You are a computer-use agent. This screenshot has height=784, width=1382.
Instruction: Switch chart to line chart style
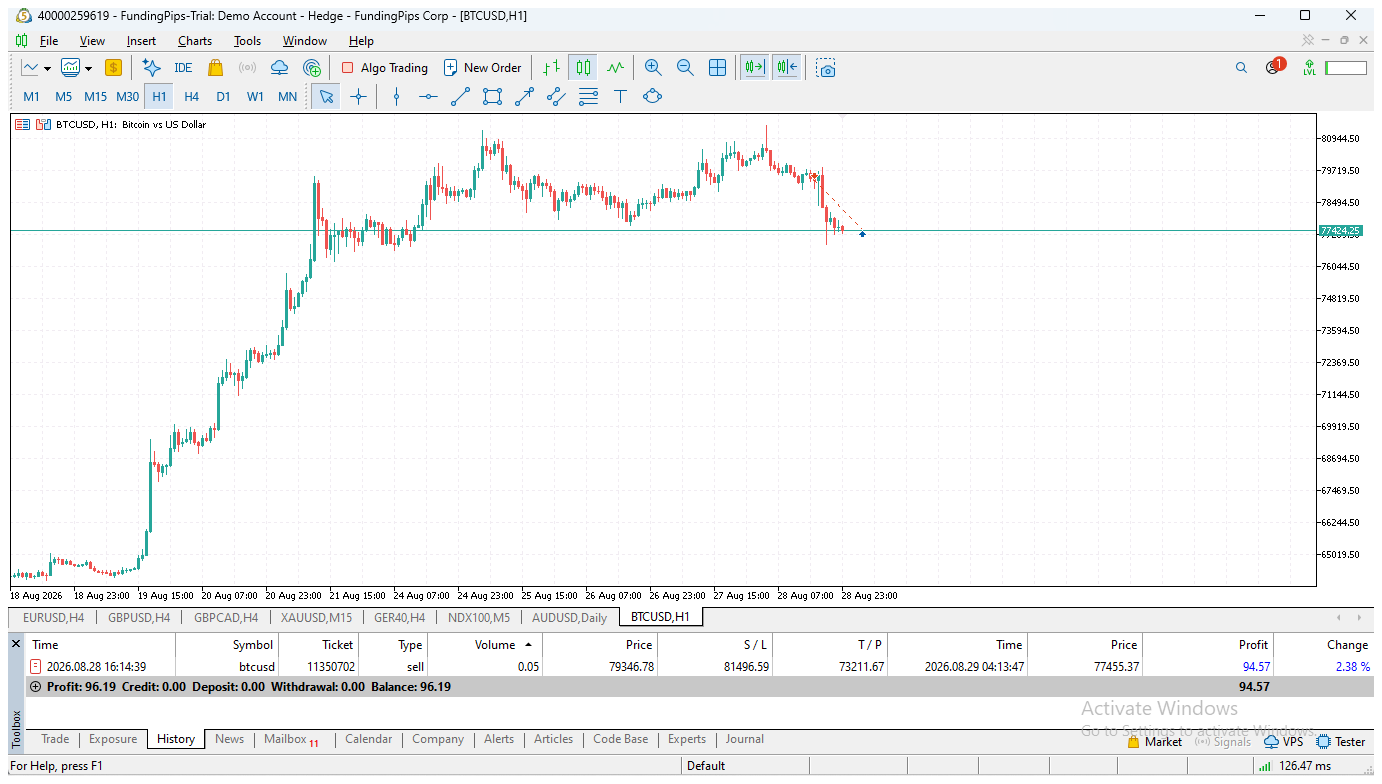tap(615, 68)
